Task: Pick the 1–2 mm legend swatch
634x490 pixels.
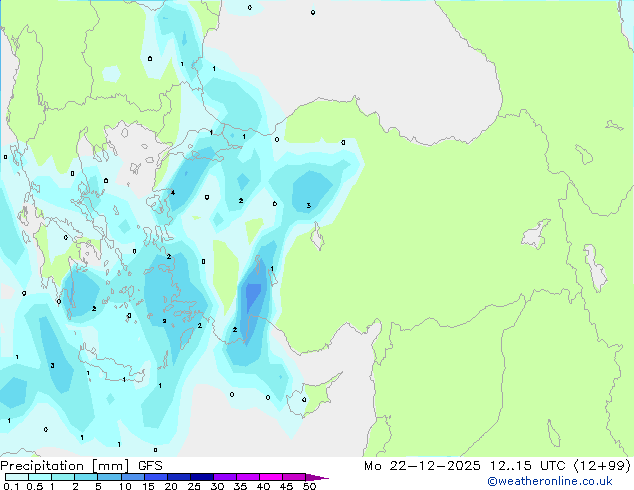Action: pos(63,477)
